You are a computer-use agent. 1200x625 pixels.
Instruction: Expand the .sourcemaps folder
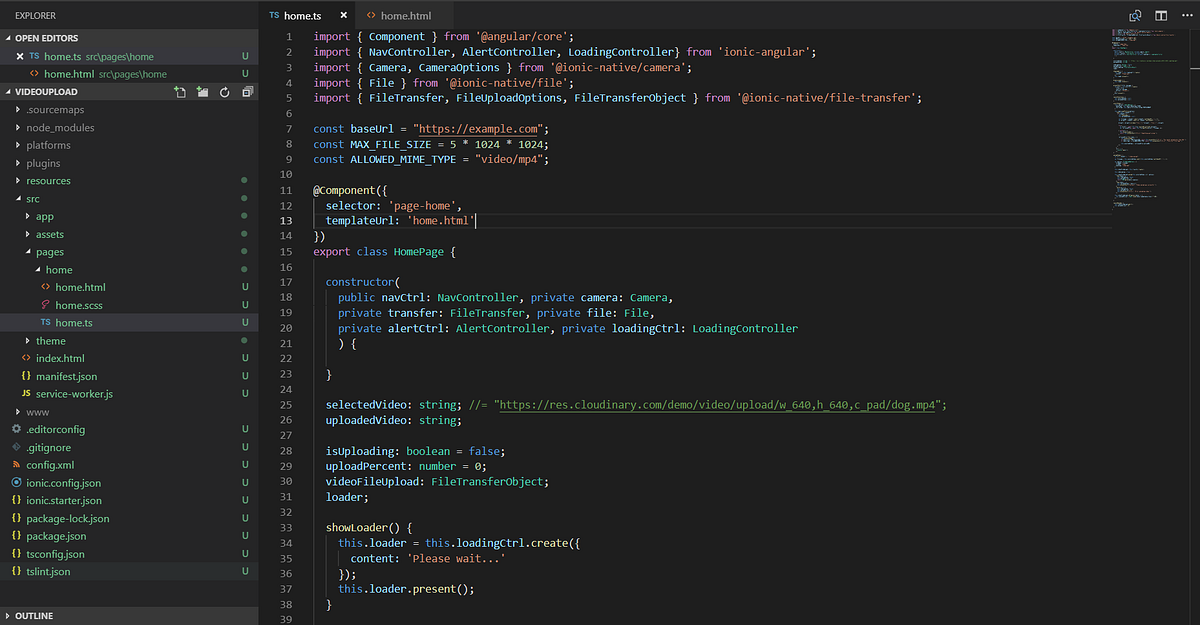click(129, 110)
